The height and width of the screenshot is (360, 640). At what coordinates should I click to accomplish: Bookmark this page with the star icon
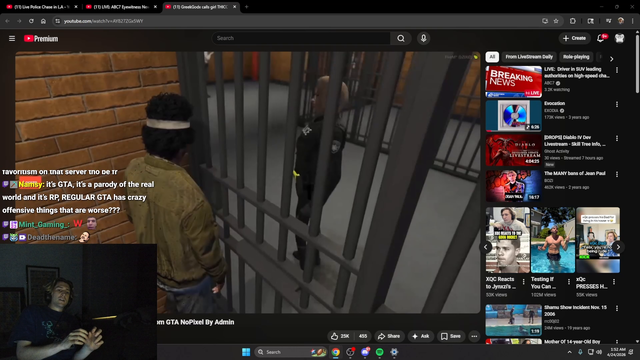[556, 21]
